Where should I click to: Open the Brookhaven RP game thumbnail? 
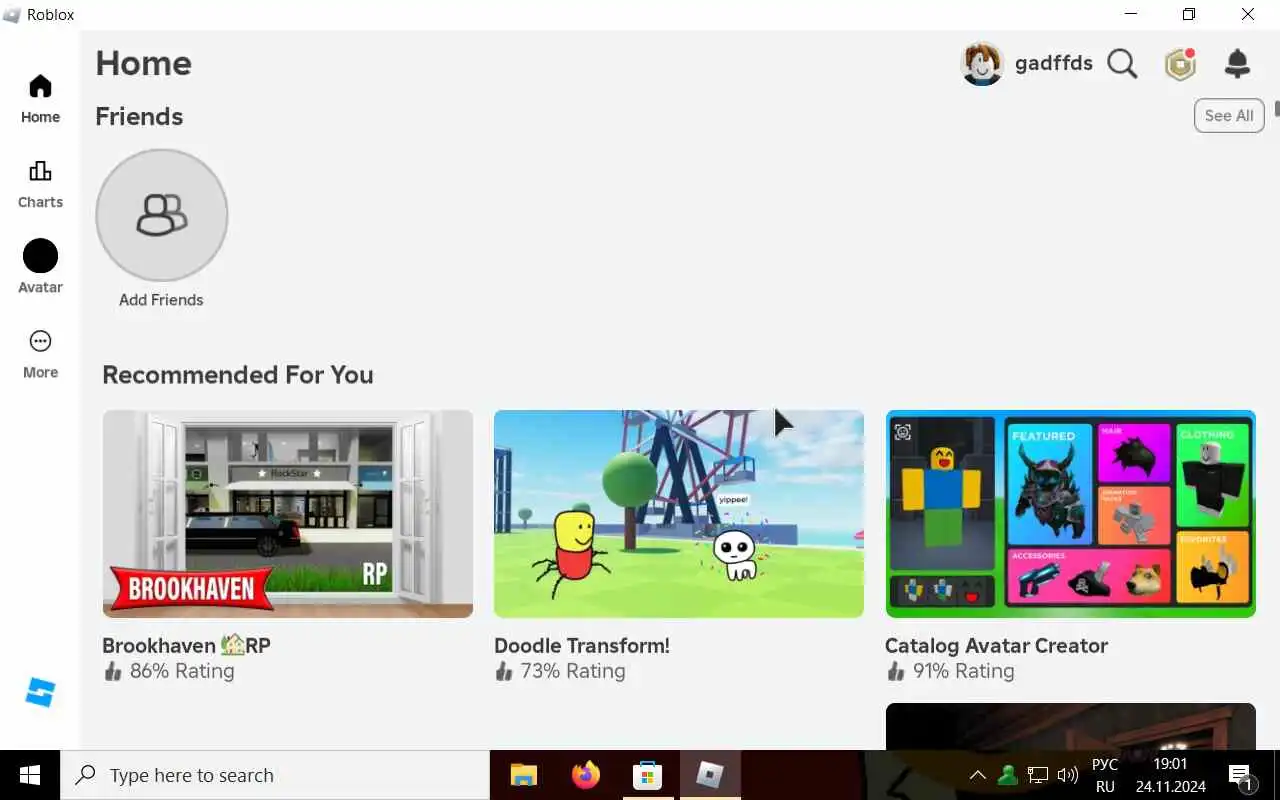pyautogui.click(x=288, y=514)
